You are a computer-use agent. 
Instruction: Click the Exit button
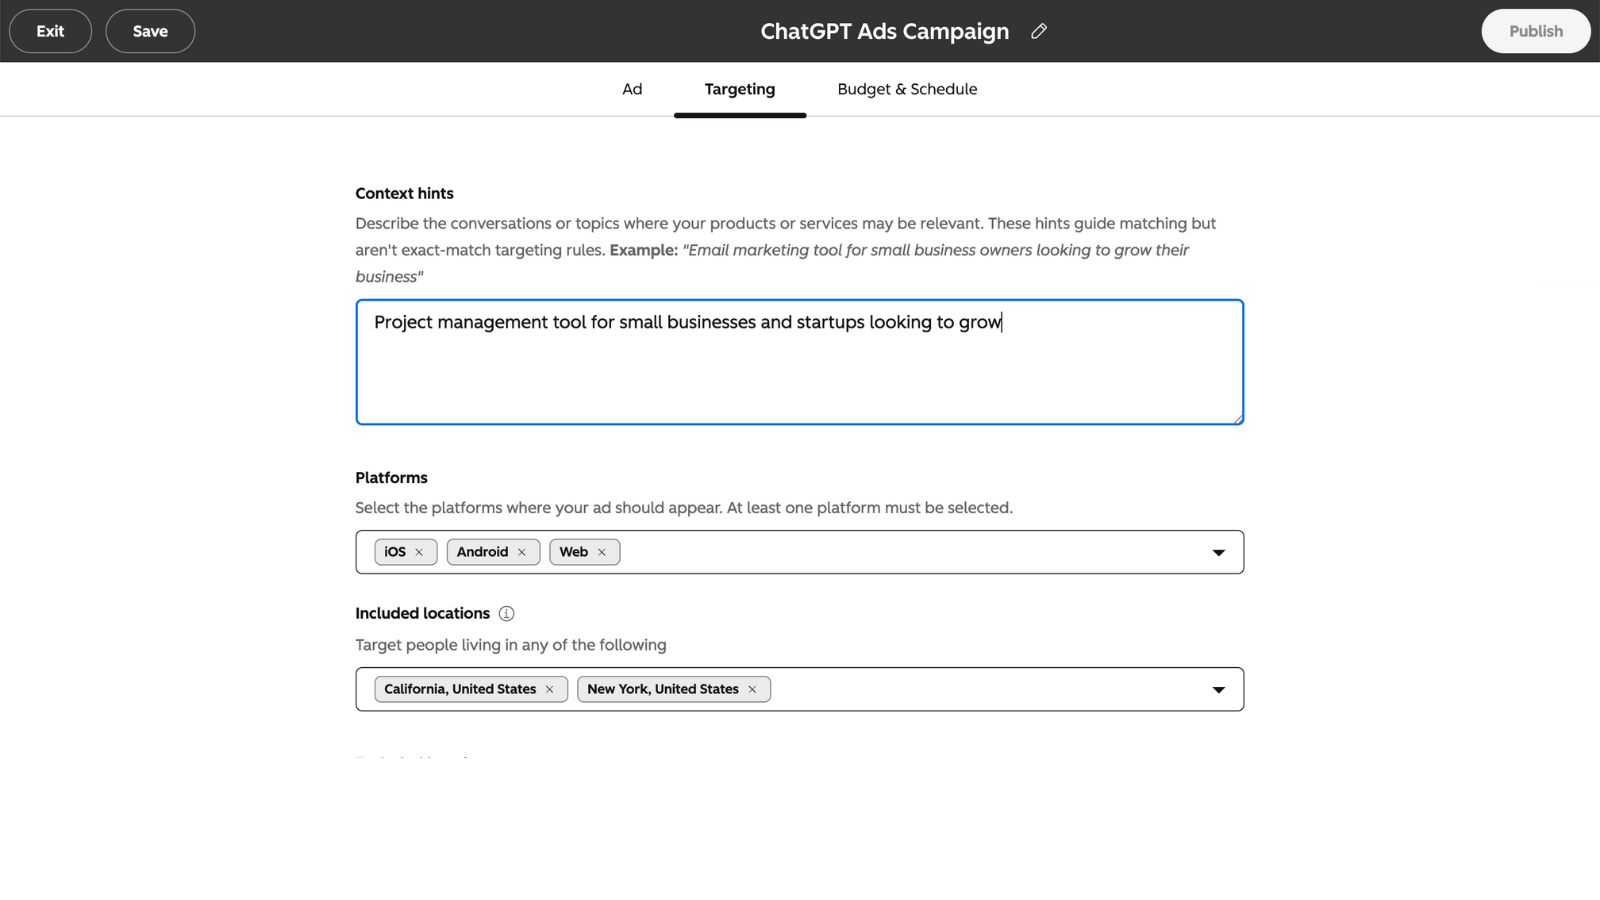point(51,31)
